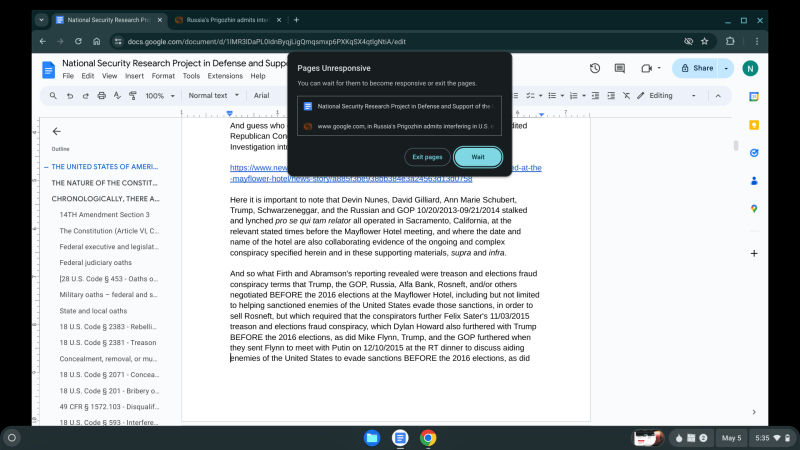Open the launcher circle button
Image resolution: width=800 pixels, height=450 pixels.
12,438
